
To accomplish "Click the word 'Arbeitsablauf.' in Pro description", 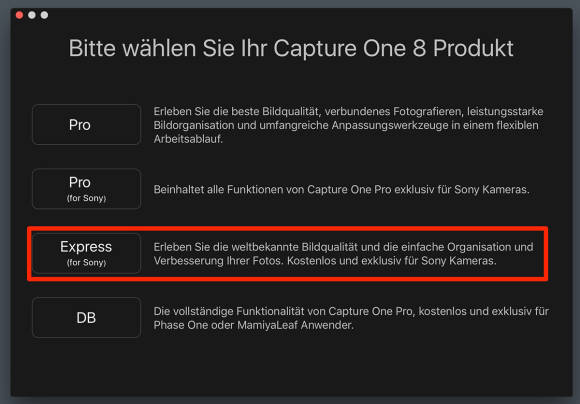I will coord(188,139).
